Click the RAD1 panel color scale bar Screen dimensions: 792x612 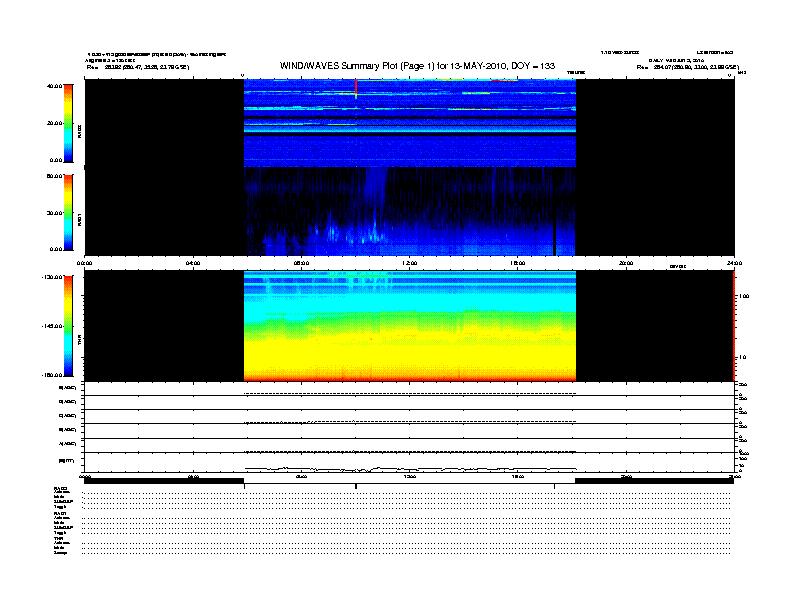click(68, 212)
